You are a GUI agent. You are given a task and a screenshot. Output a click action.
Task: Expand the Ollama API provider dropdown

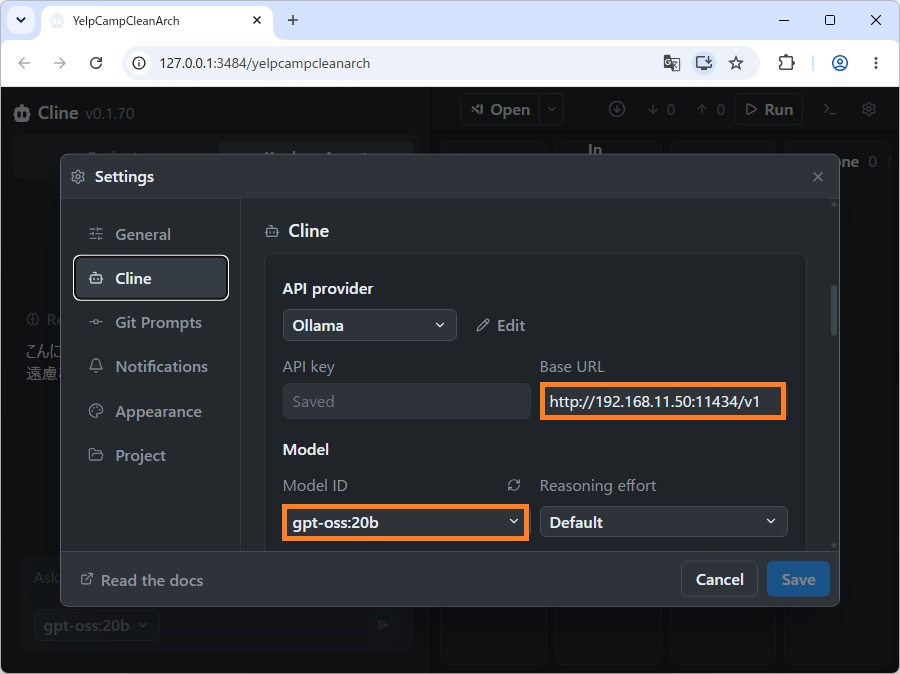coord(370,326)
